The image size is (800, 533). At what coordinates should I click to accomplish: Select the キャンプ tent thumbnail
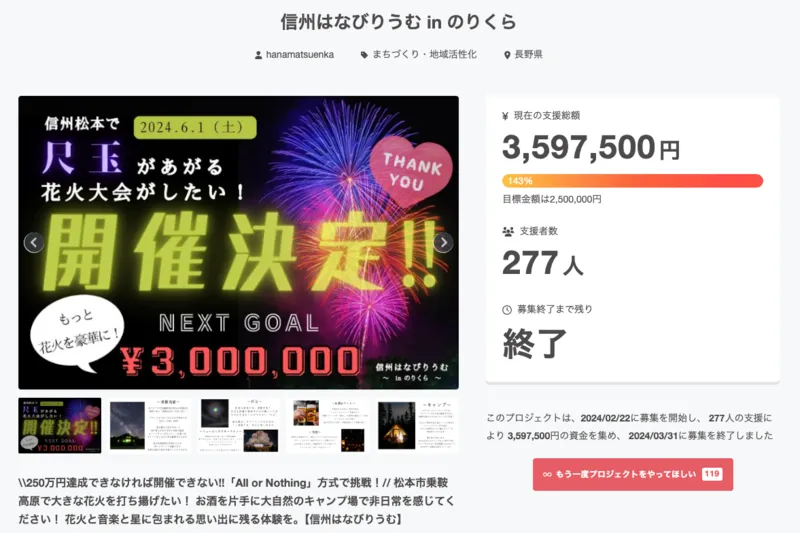coord(414,425)
